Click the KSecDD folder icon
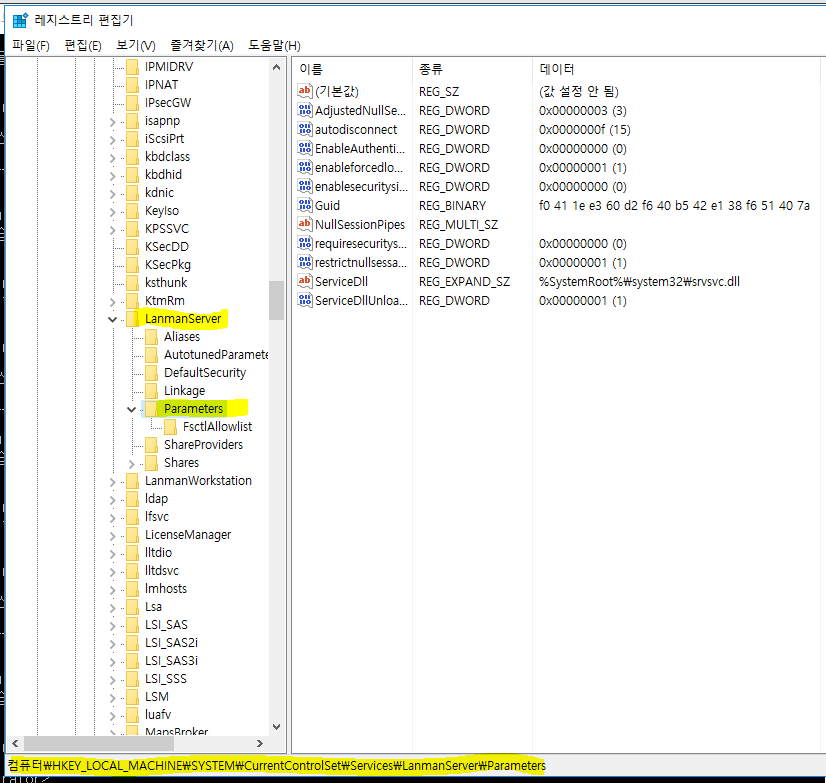This screenshot has height=783, width=826. 133,247
